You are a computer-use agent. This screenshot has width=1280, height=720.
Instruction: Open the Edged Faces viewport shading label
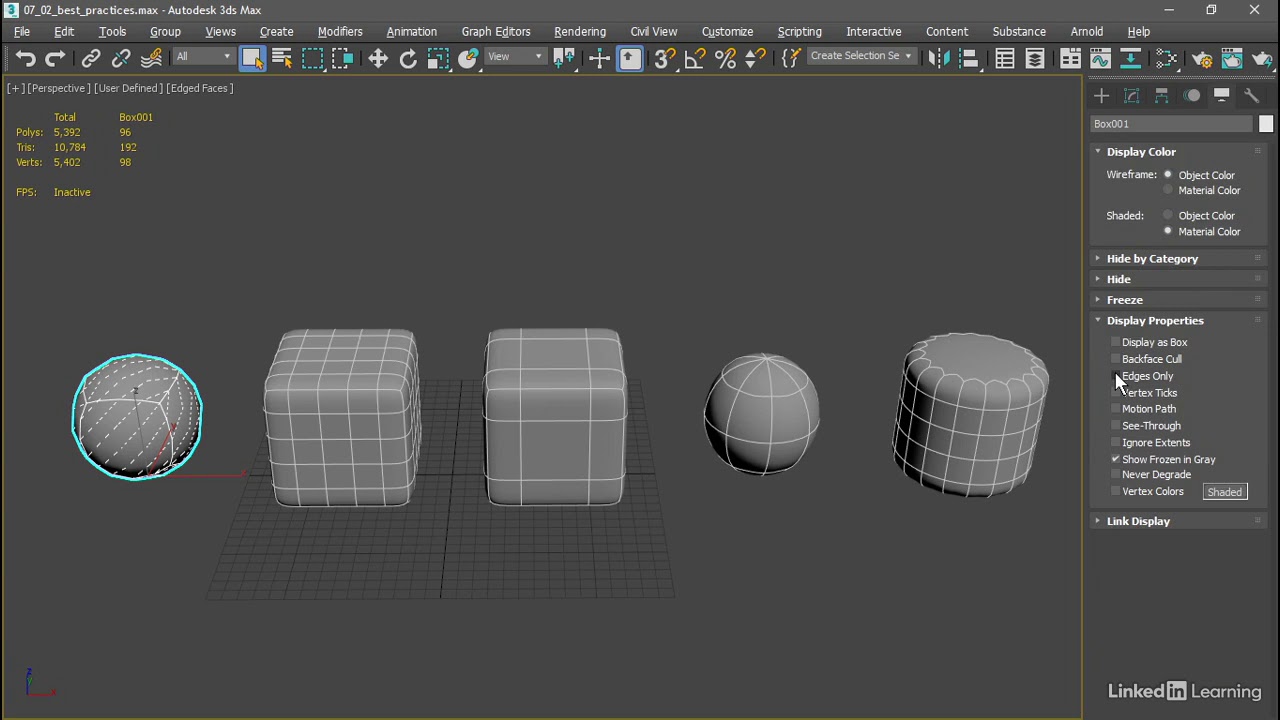click(200, 88)
